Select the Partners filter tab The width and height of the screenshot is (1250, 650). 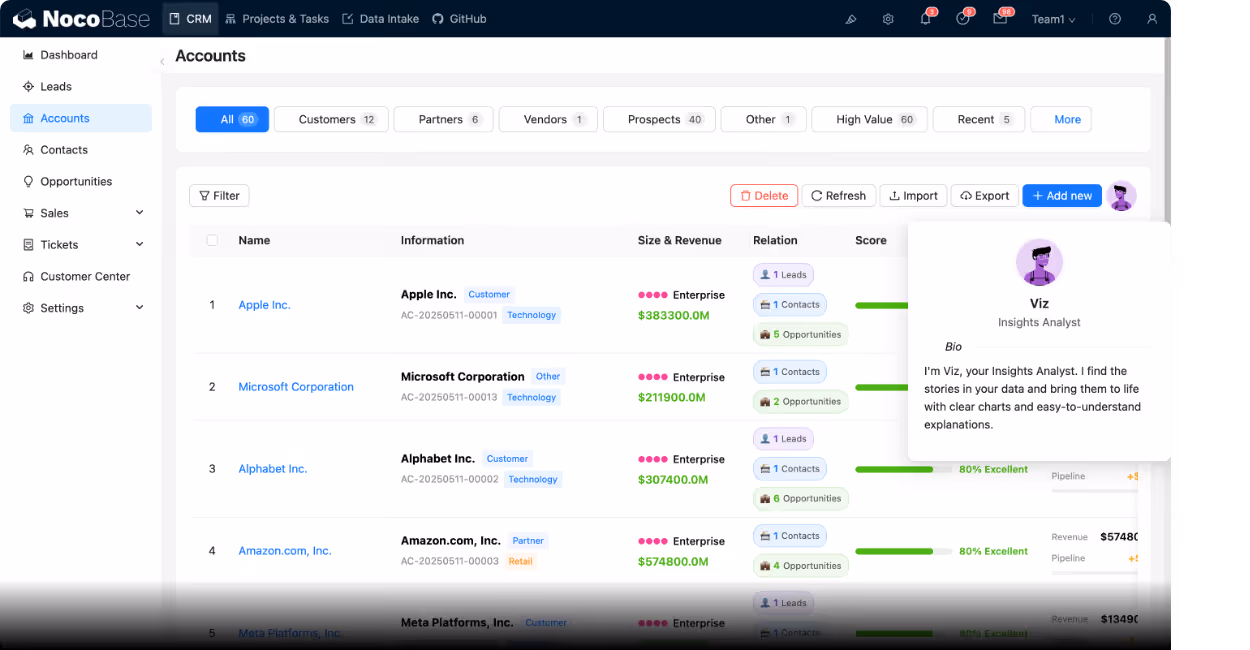[443, 120]
